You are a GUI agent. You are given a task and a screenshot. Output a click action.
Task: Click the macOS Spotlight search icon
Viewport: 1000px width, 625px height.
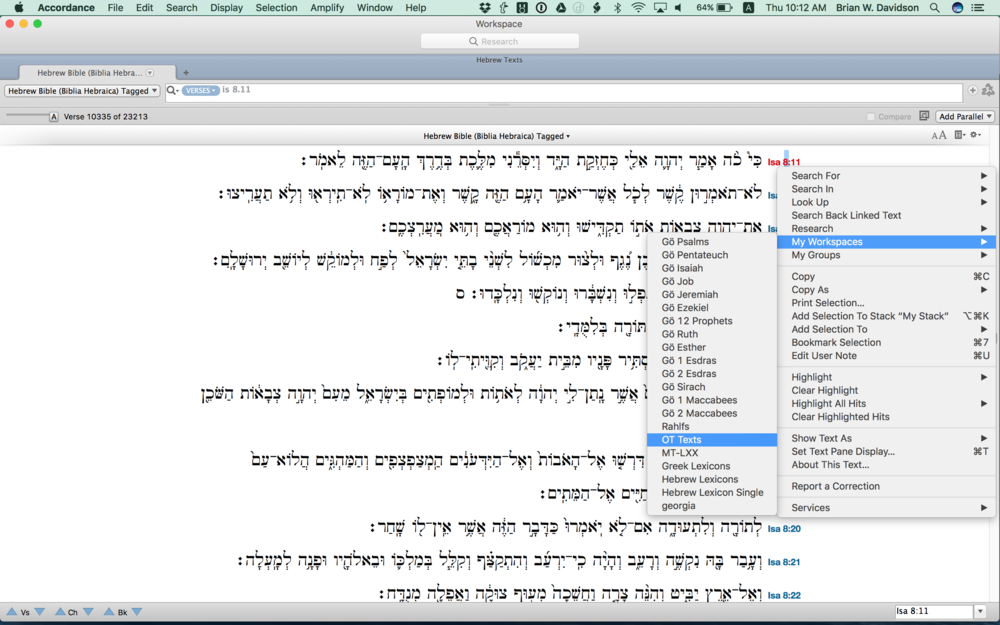pyautogui.click(x=934, y=7)
